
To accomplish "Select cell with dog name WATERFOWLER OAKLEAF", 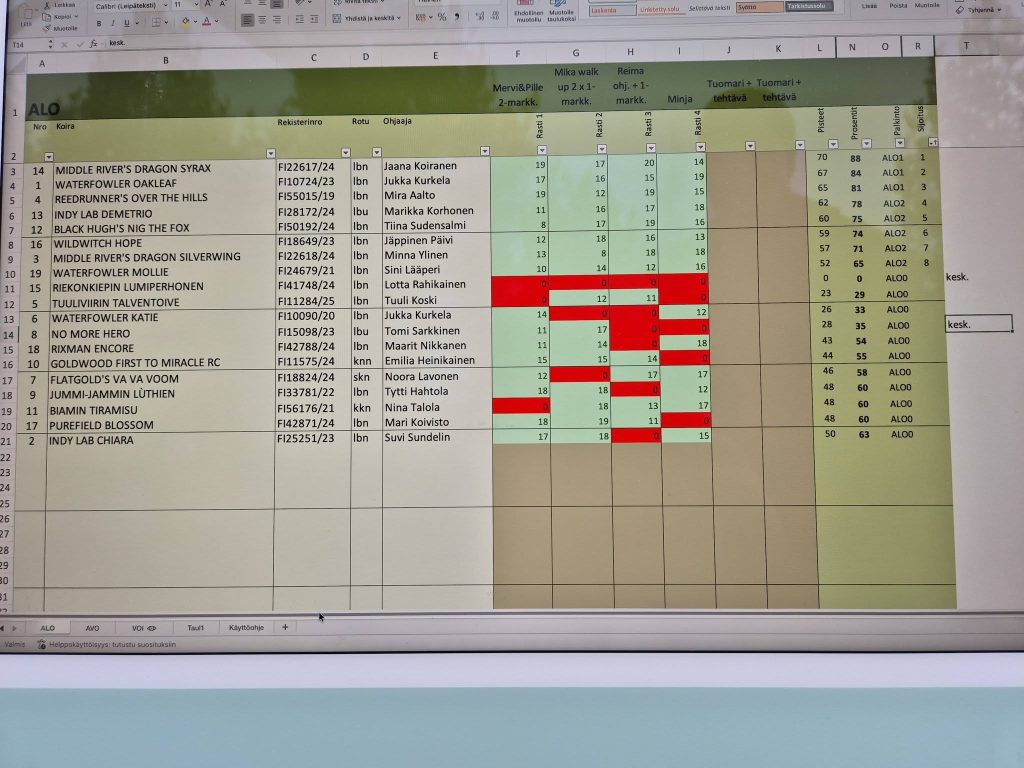I will [x=159, y=184].
